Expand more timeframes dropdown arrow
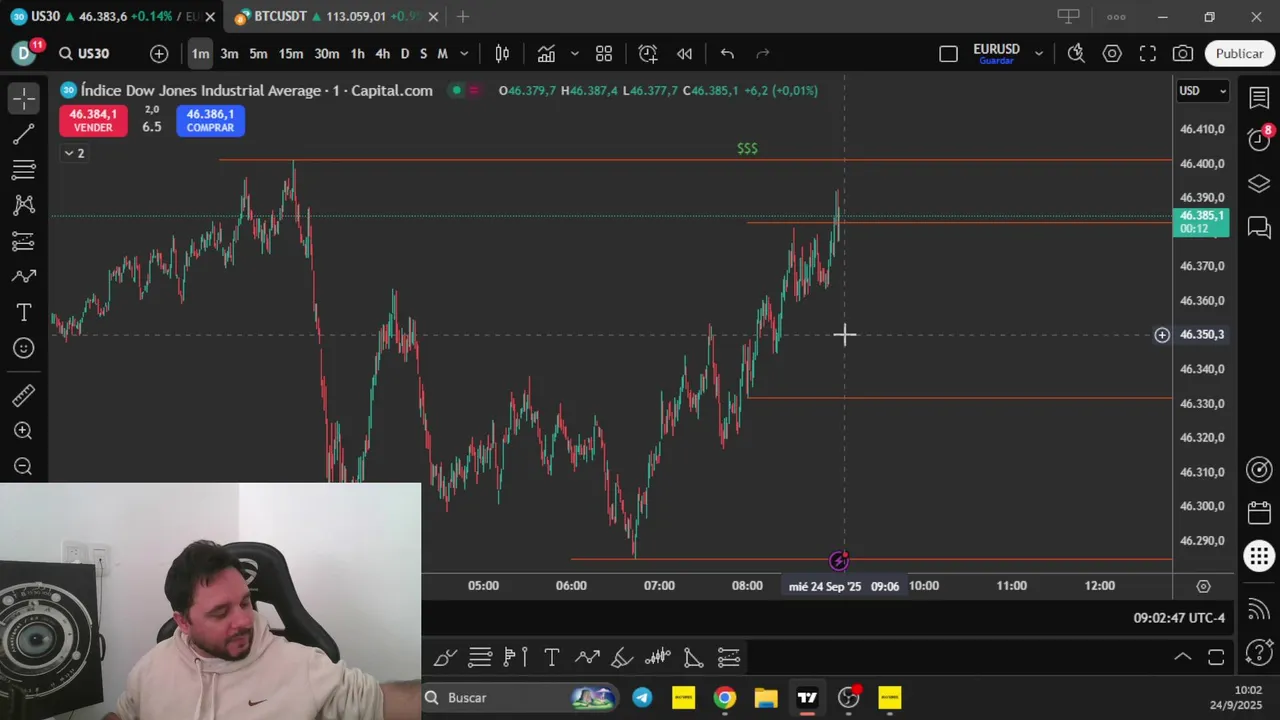Image resolution: width=1280 pixels, height=720 pixels. (x=464, y=54)
